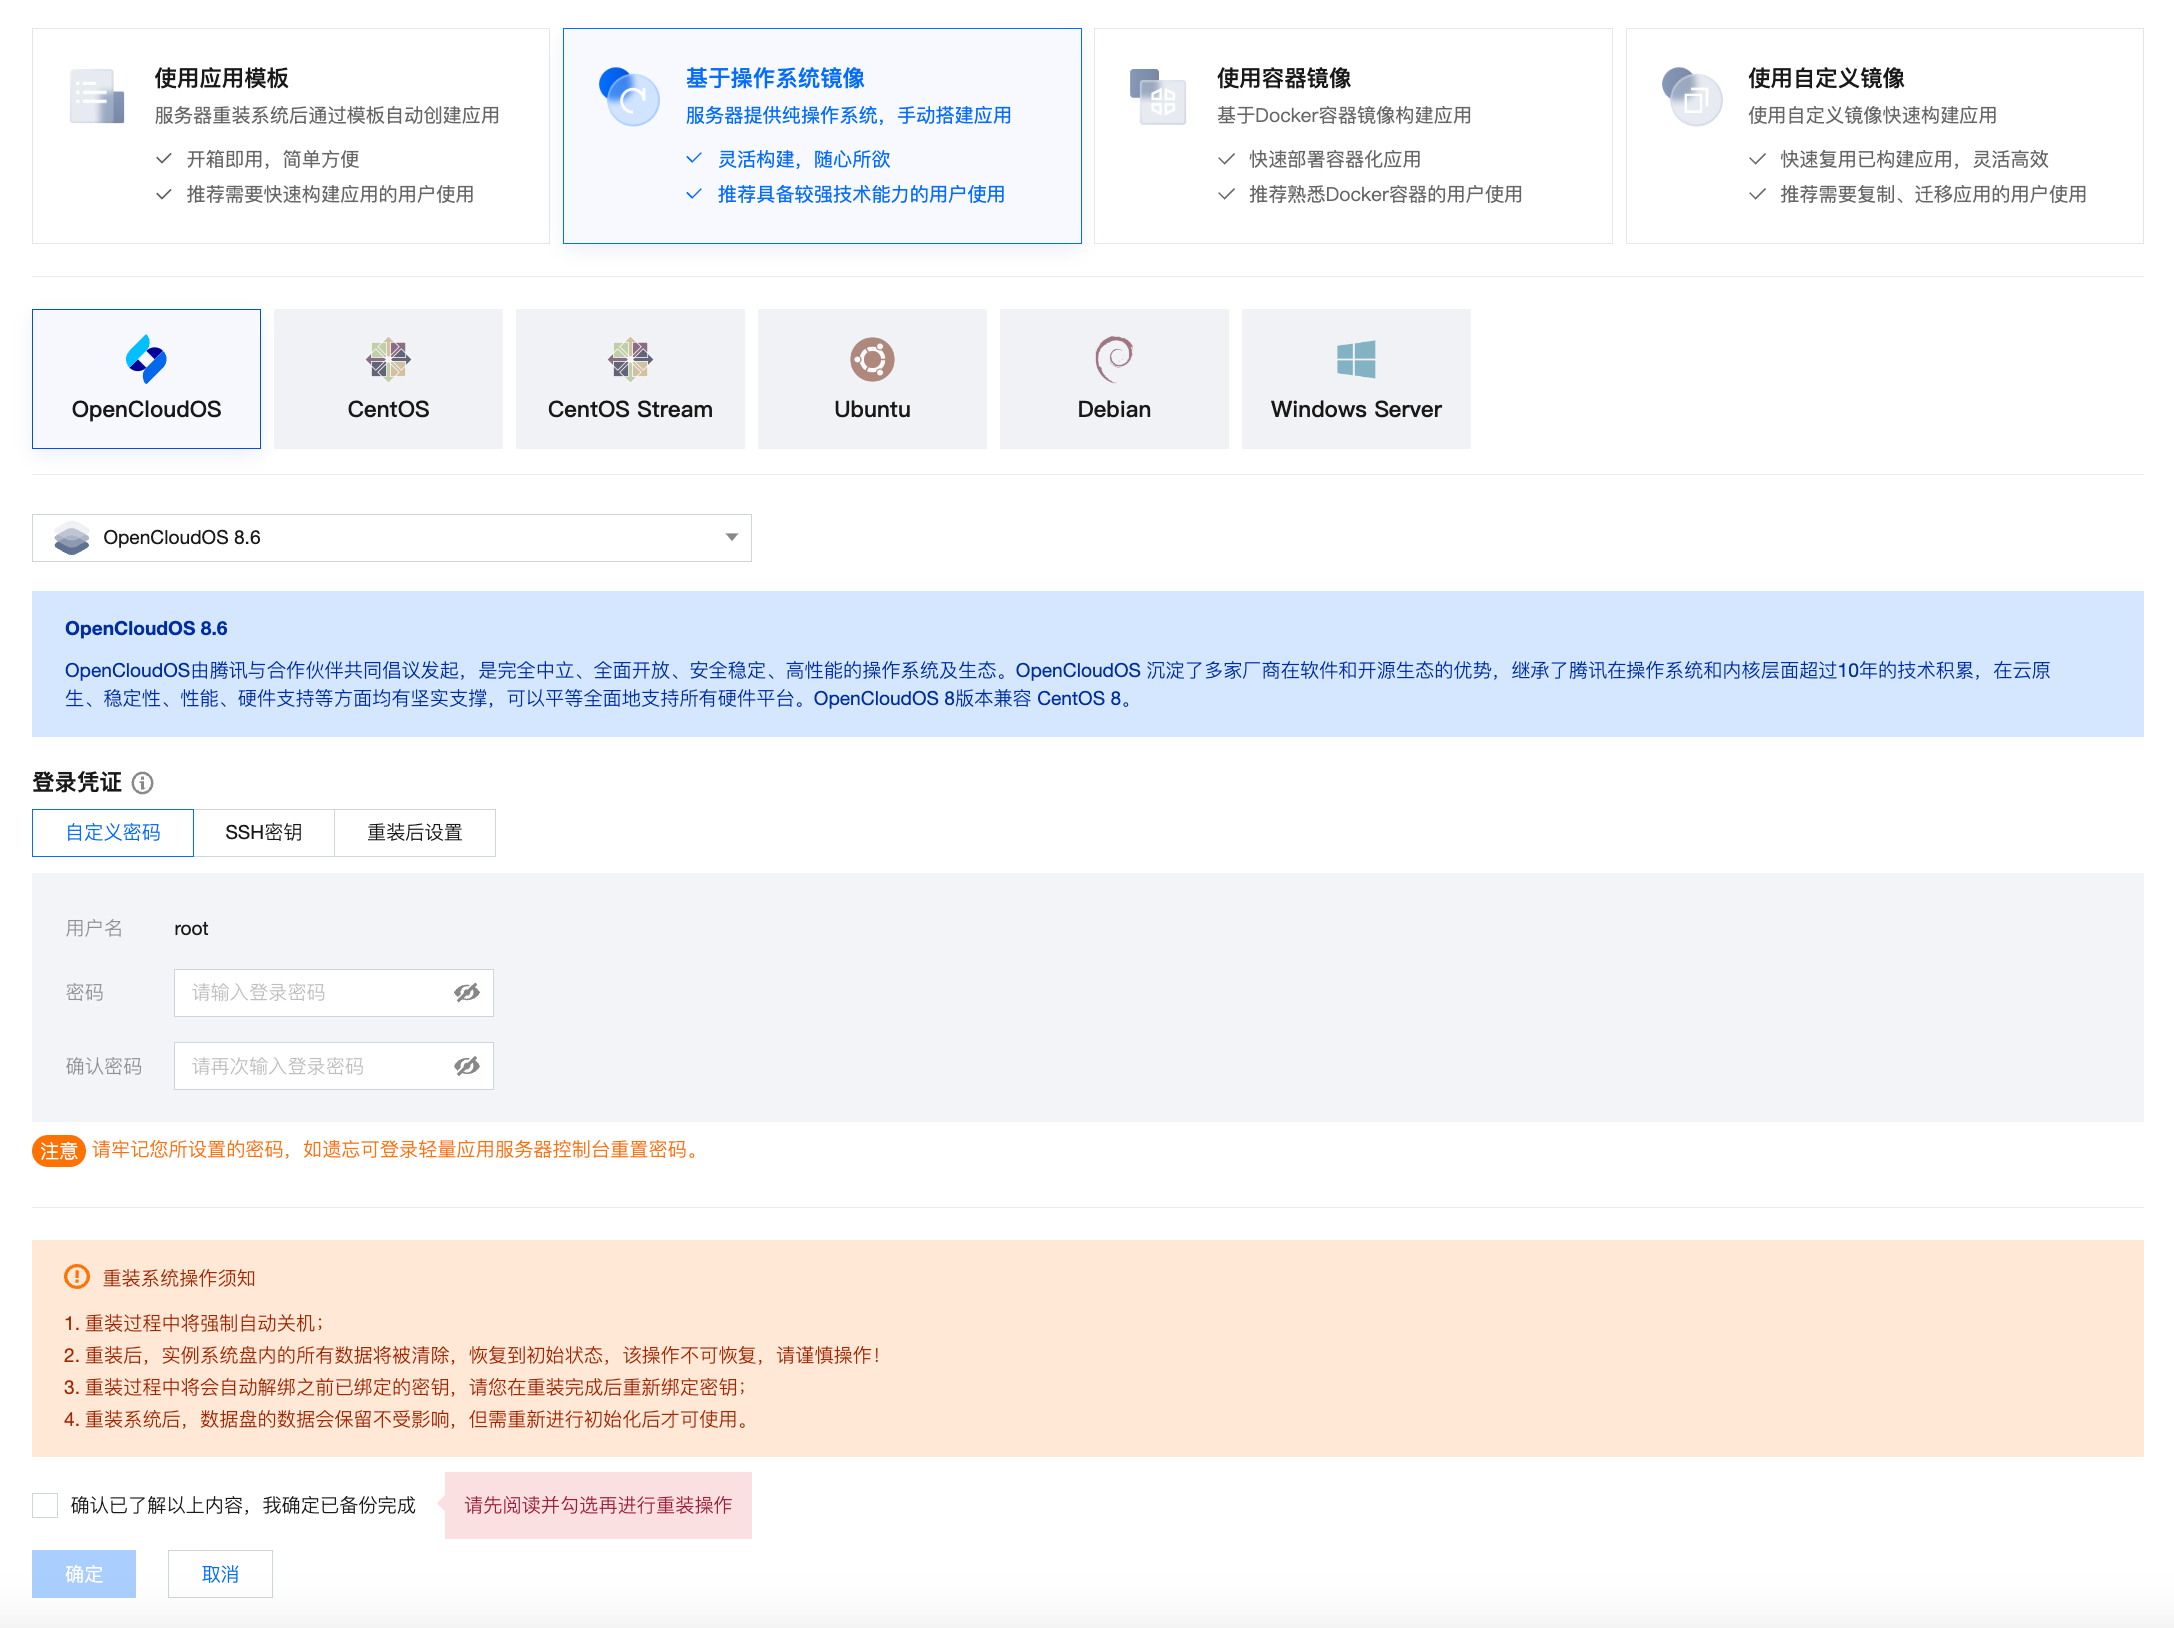Focus the 请再次输入登录密码 input field

334,1066
